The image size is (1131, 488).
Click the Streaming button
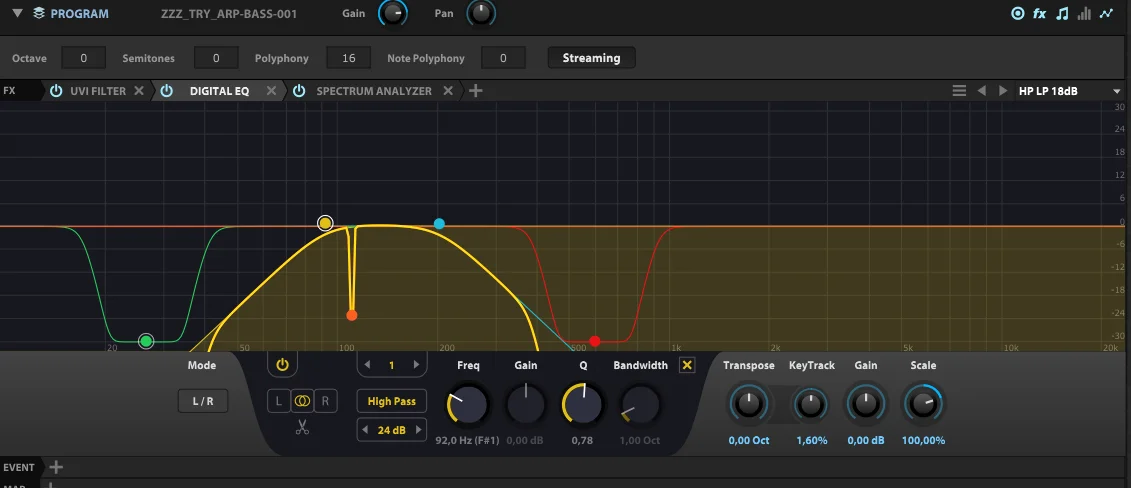(591, 58)
